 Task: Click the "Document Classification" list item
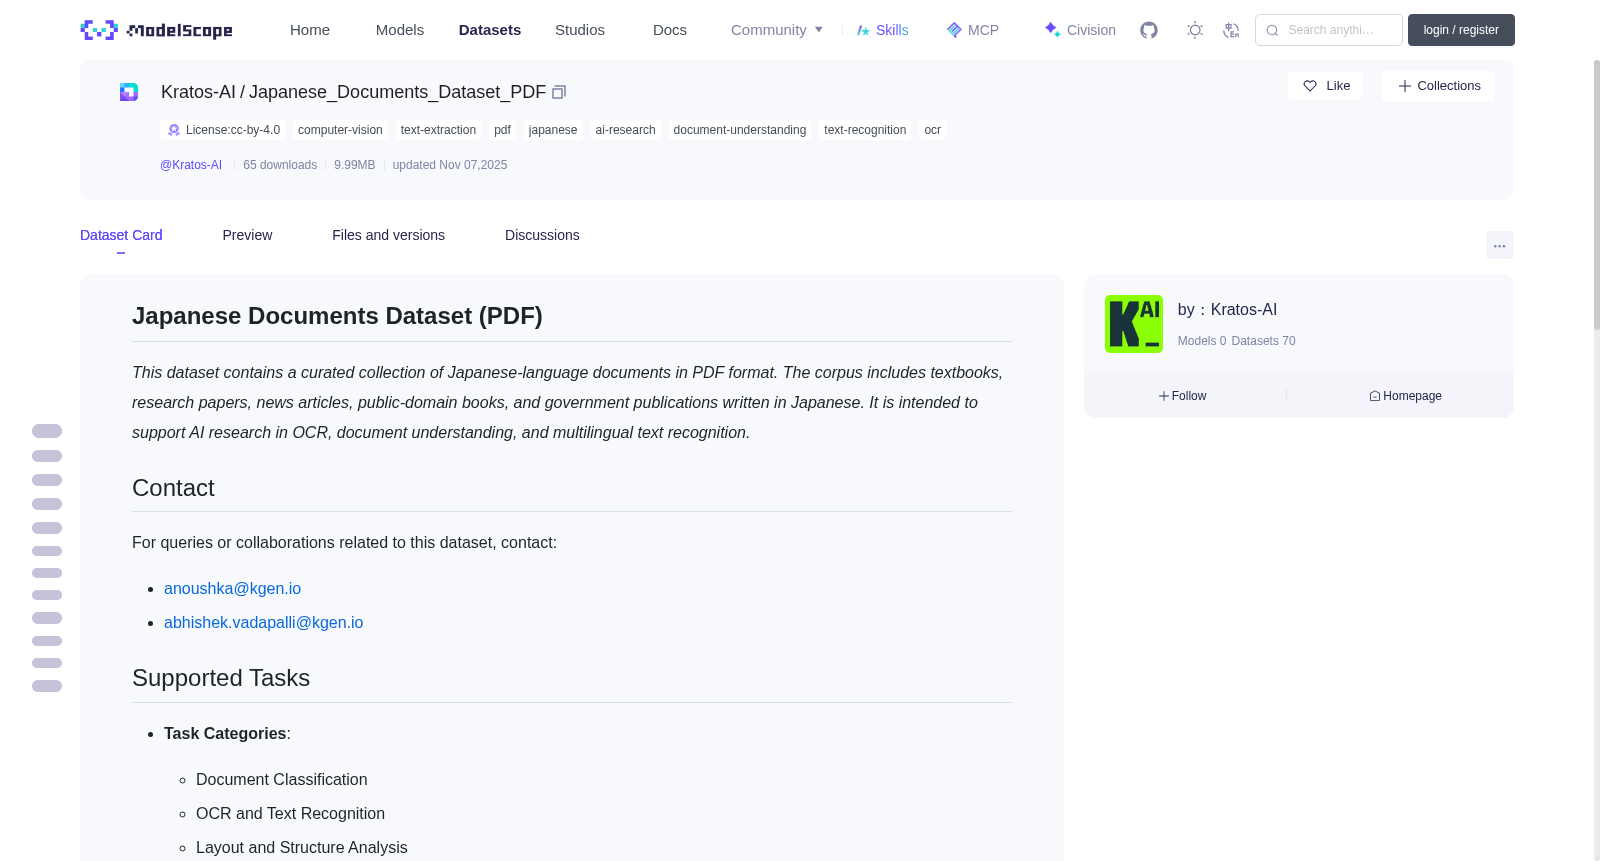(281, 780)
